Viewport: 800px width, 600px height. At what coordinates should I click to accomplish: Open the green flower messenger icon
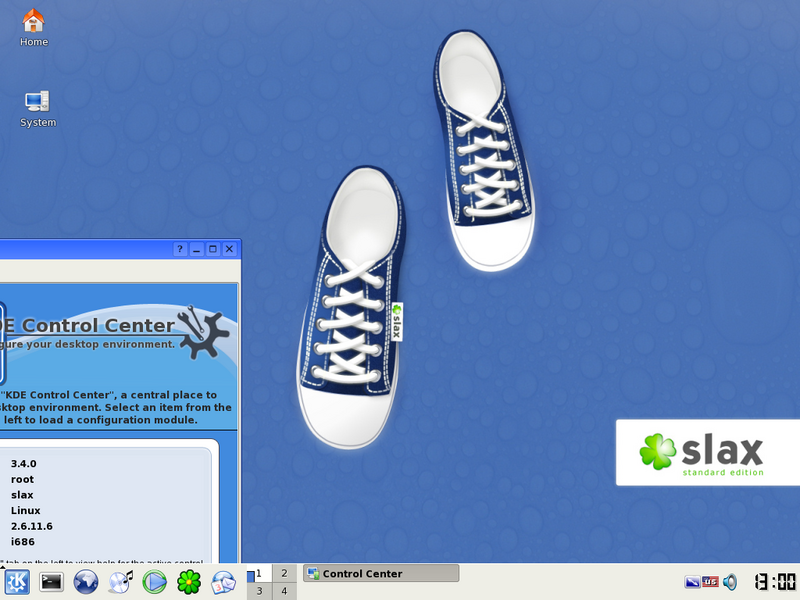click(189, 582)
